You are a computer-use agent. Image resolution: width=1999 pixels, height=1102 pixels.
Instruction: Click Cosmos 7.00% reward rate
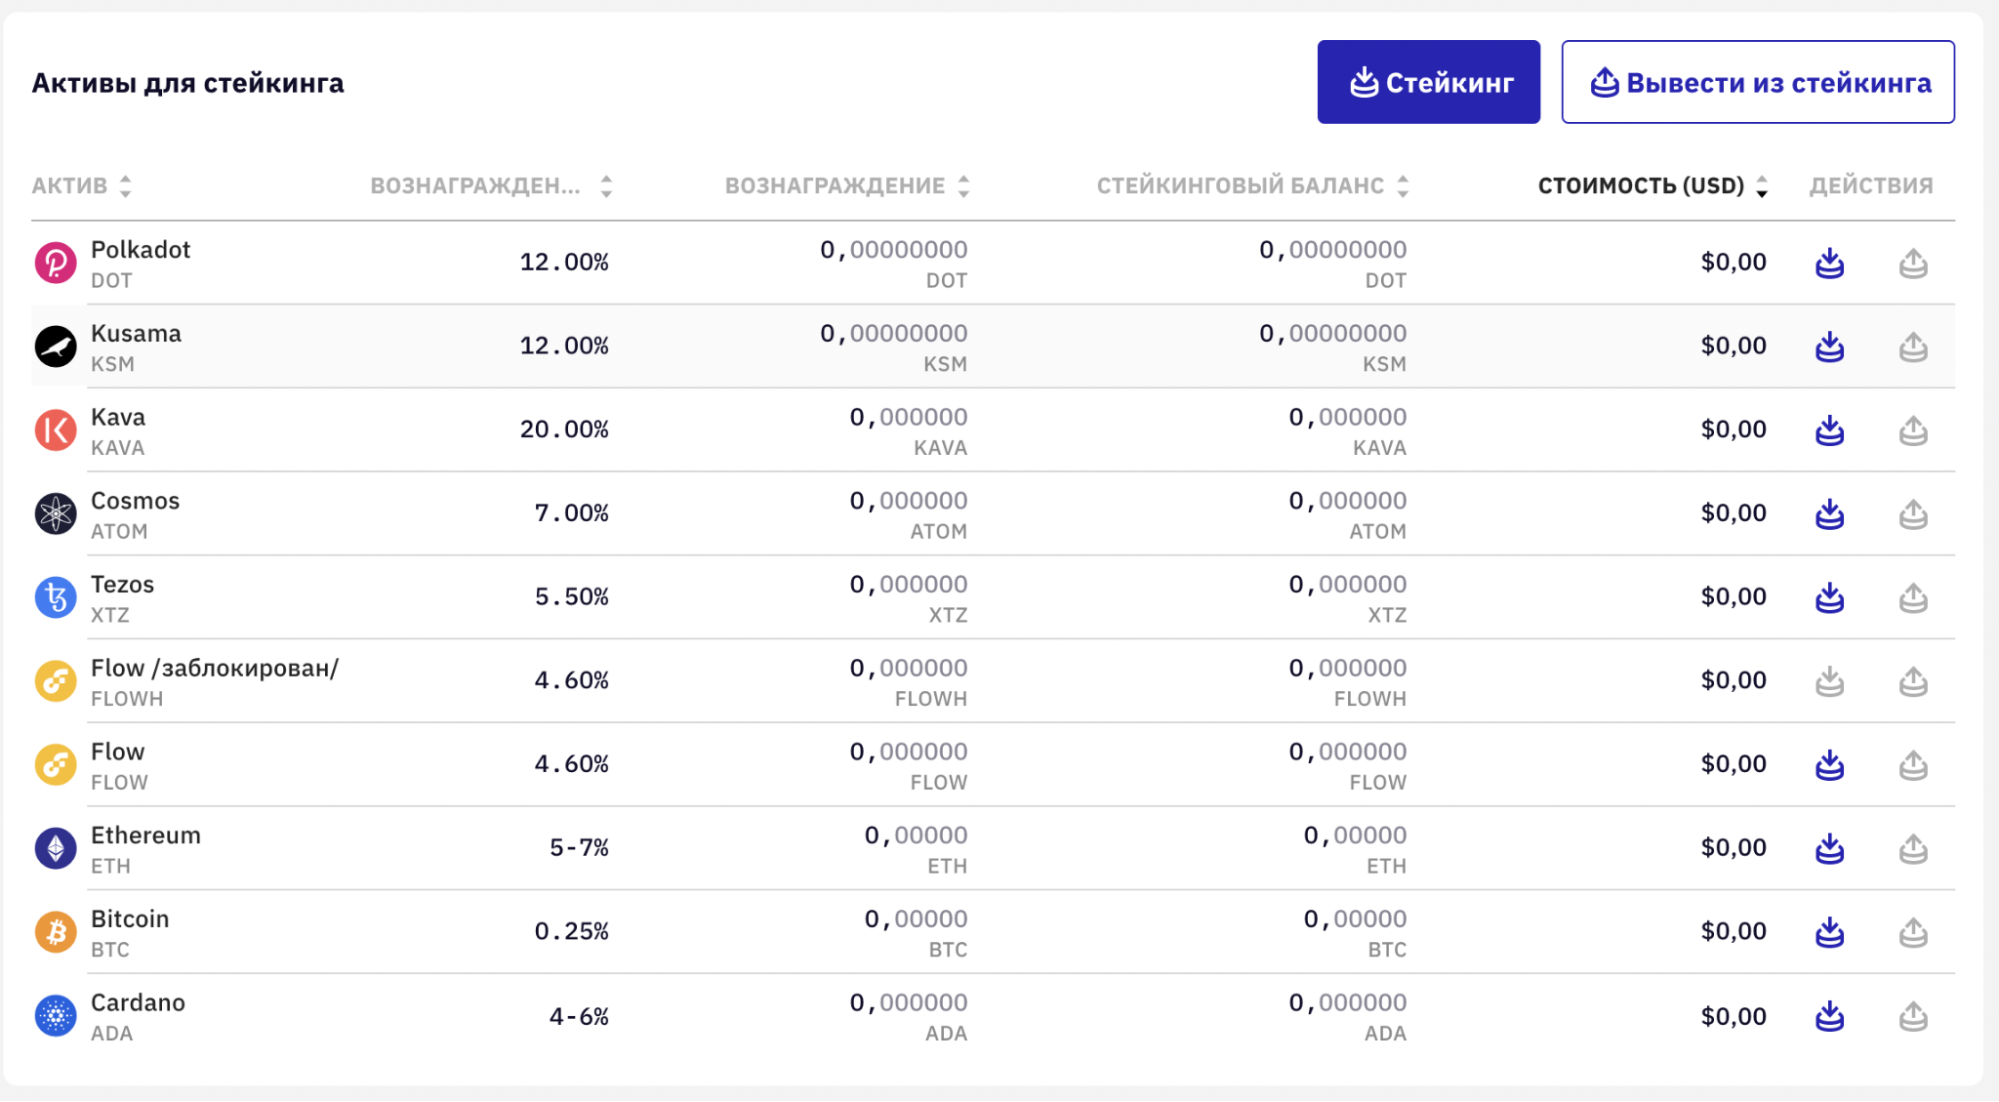571,514
